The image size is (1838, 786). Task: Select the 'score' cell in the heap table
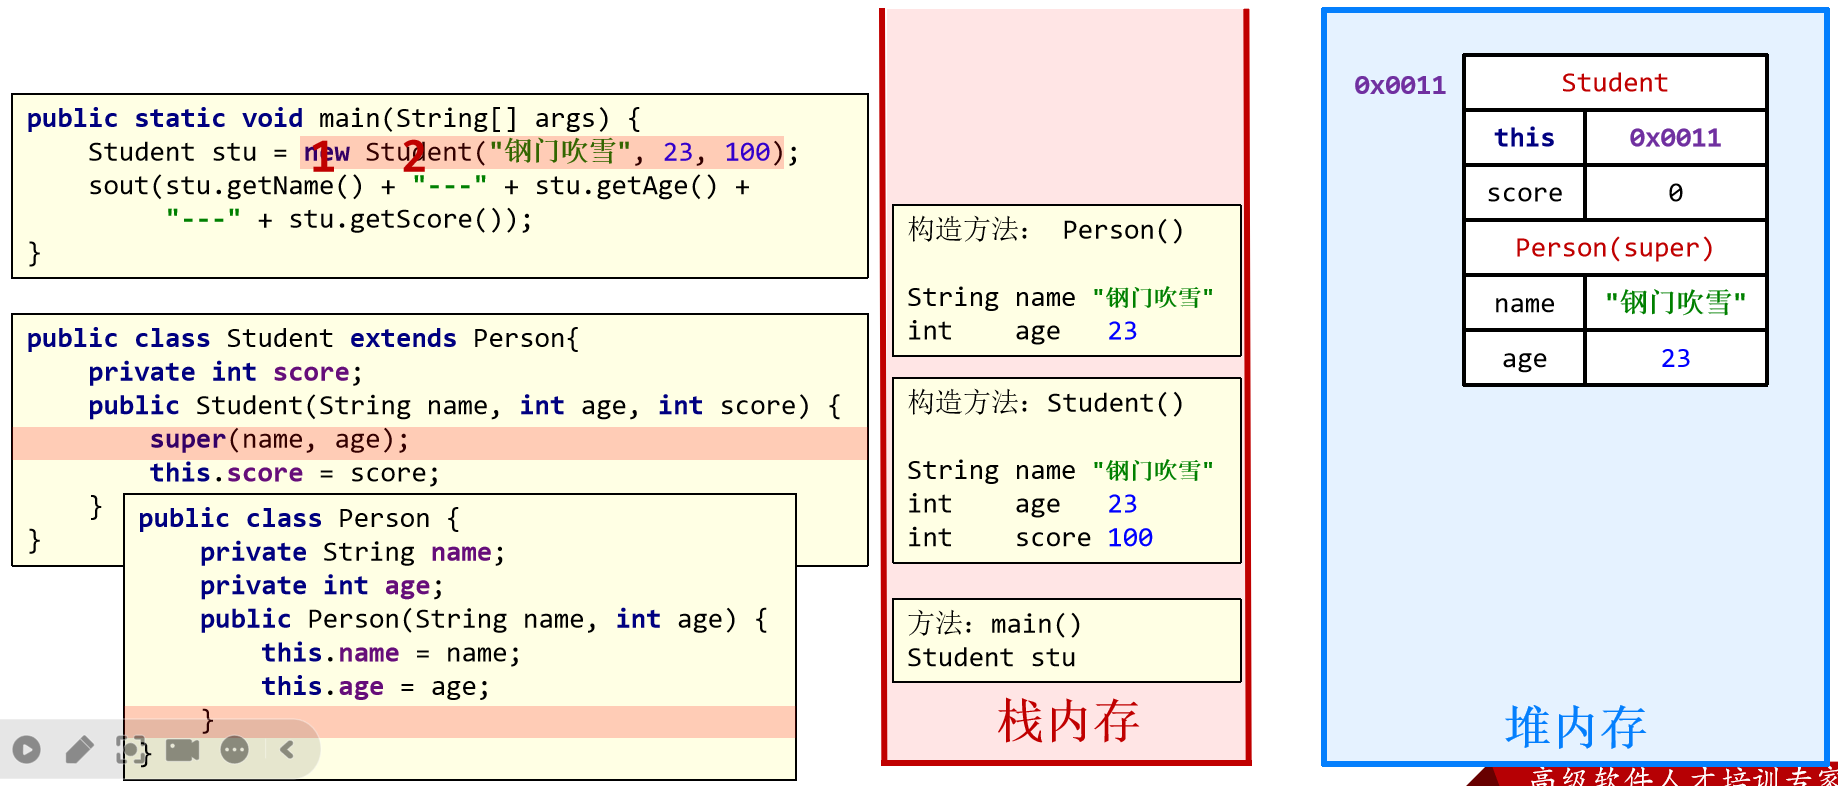pyautogui.click(x=1524, y=192)
